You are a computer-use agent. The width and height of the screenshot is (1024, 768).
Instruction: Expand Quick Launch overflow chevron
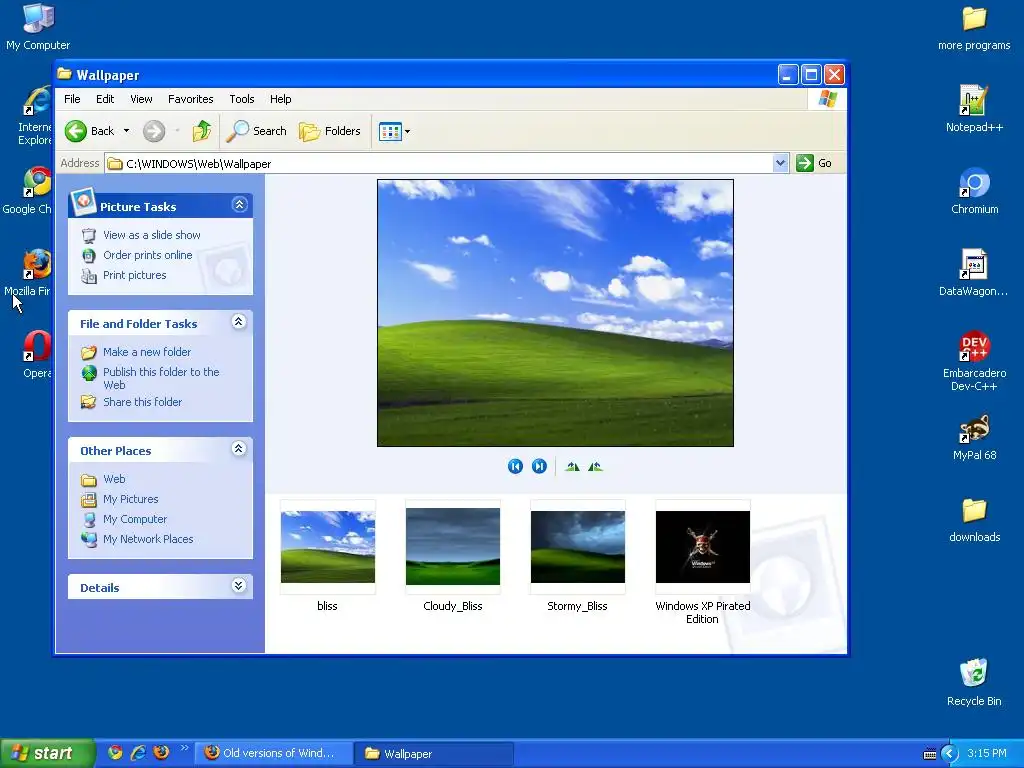[184, 748]
